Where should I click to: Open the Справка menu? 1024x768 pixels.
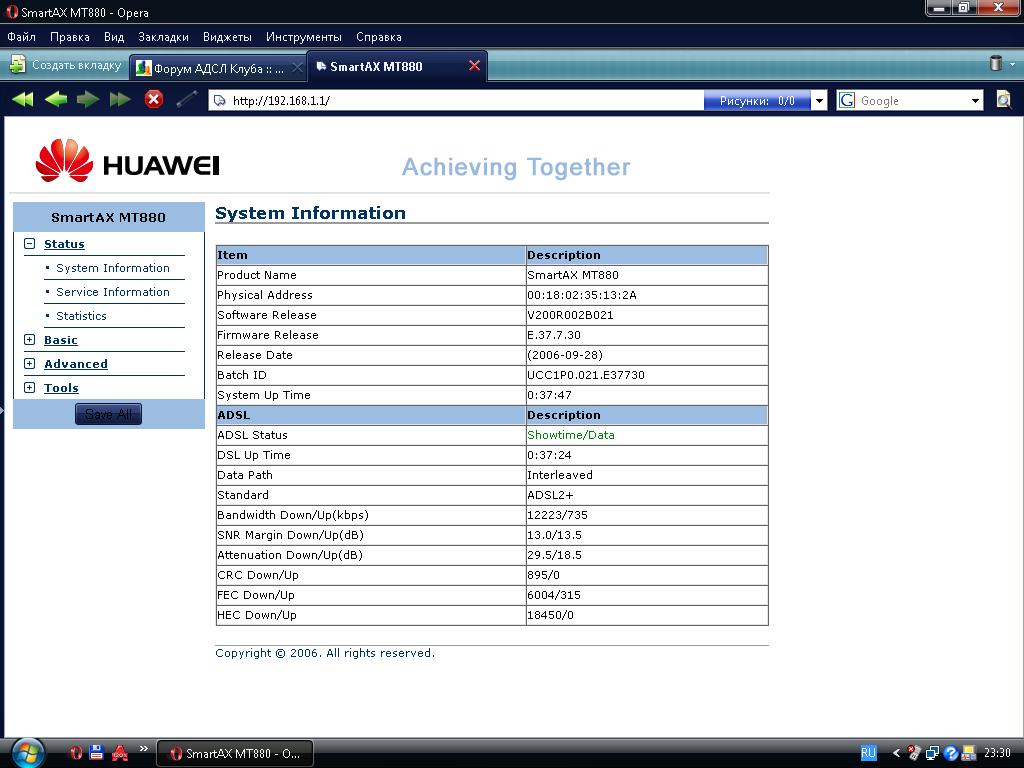tap(379, 37)
